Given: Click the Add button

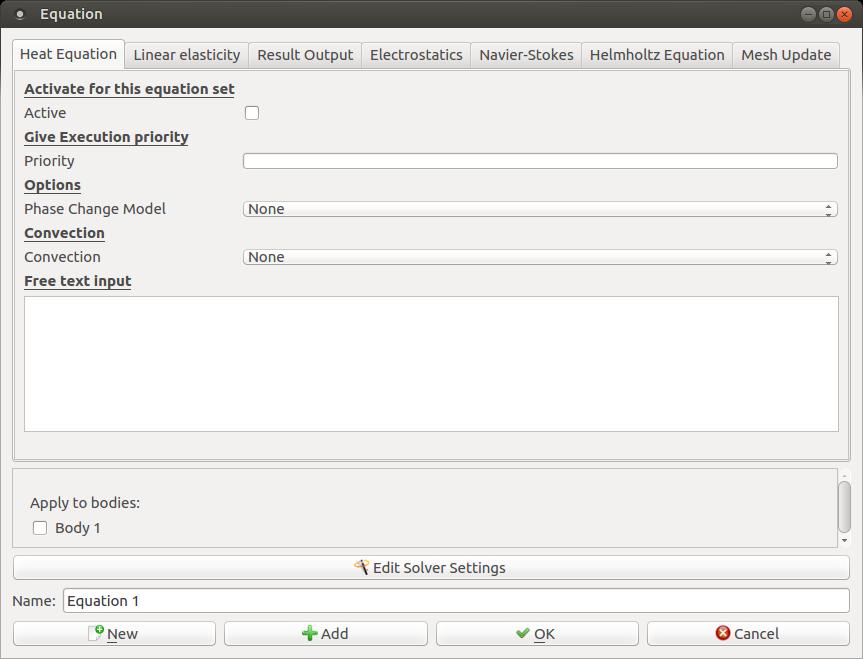Looking at the screenshot, I should tap(326, 634).
